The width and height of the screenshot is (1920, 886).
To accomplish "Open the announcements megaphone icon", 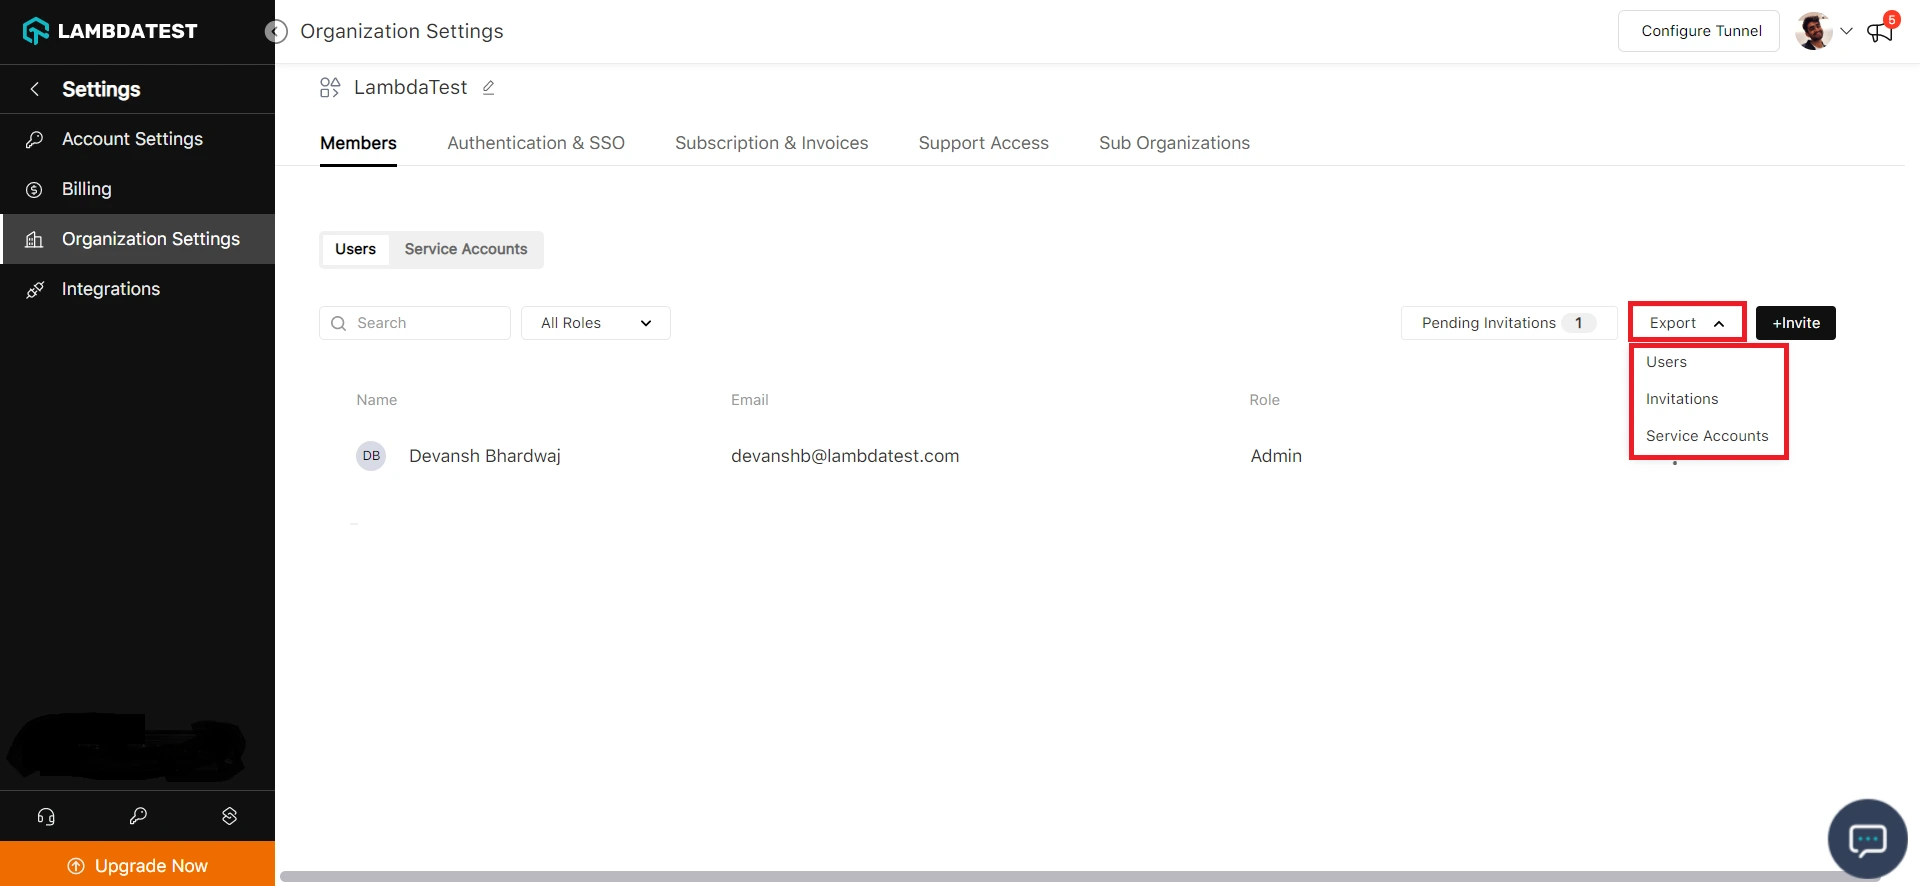I will [1880, 32].
